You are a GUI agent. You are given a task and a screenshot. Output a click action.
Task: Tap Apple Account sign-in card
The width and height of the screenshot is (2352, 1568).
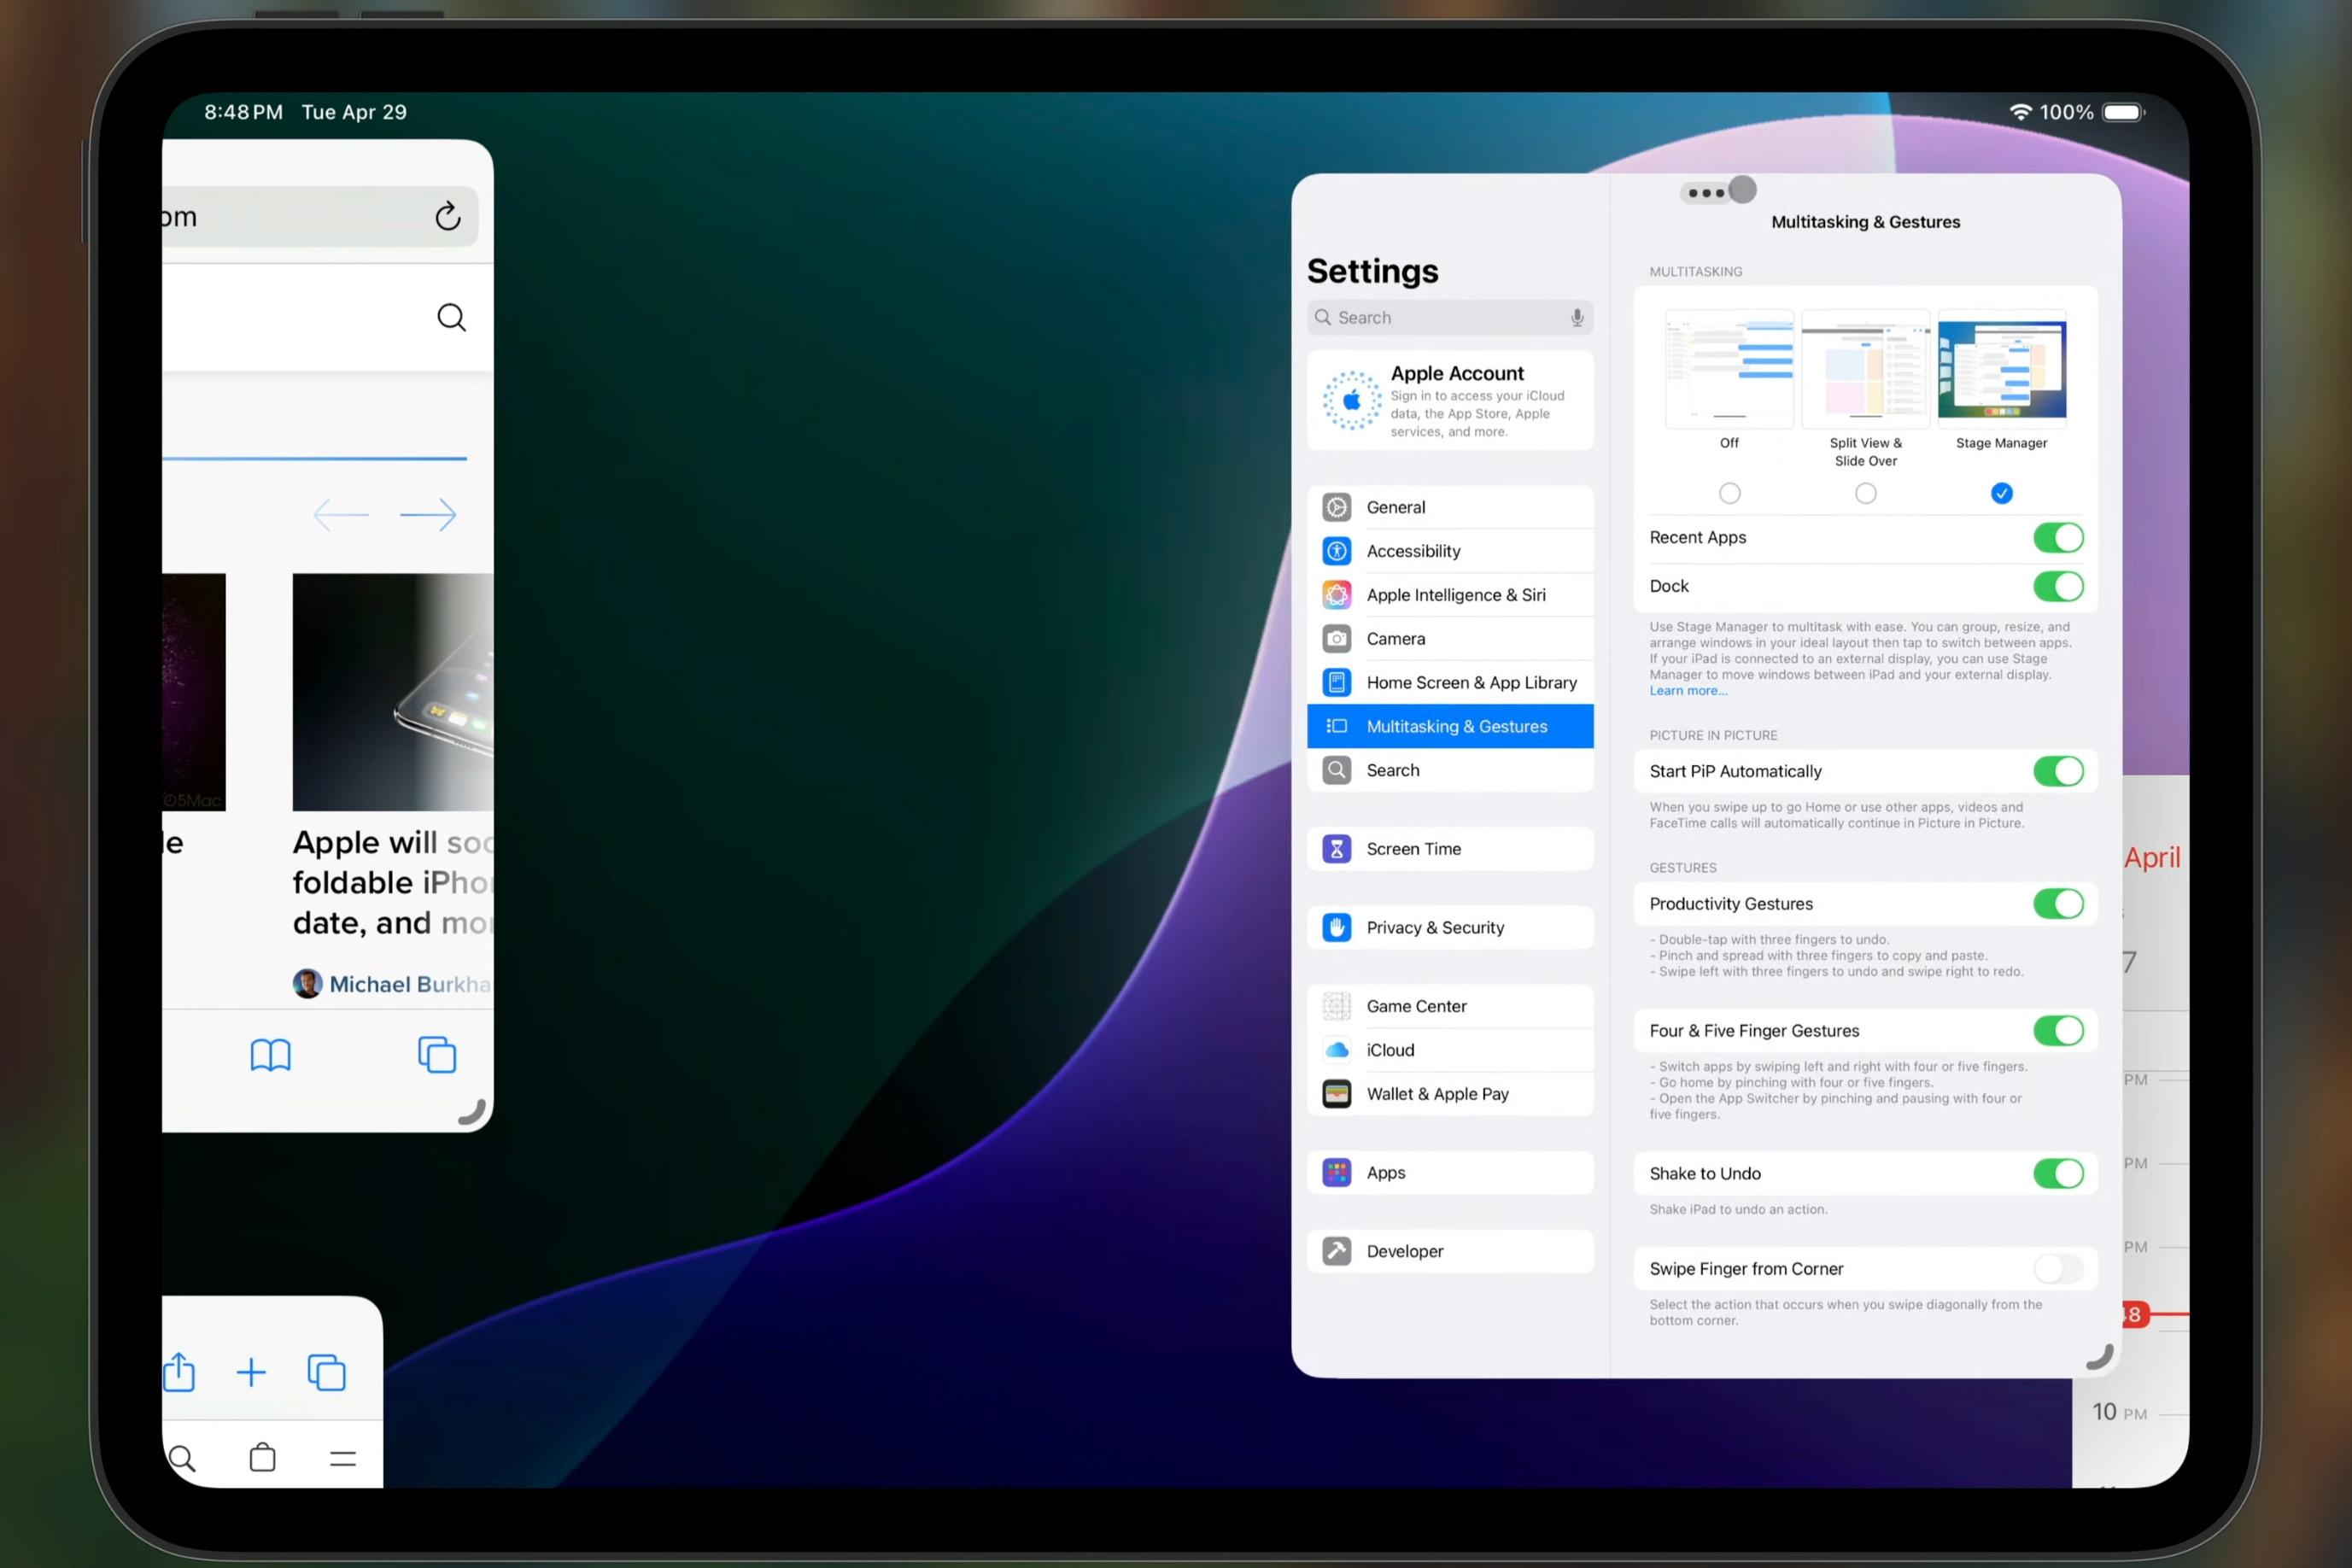pyautogui.click(x=1450, y=400)
